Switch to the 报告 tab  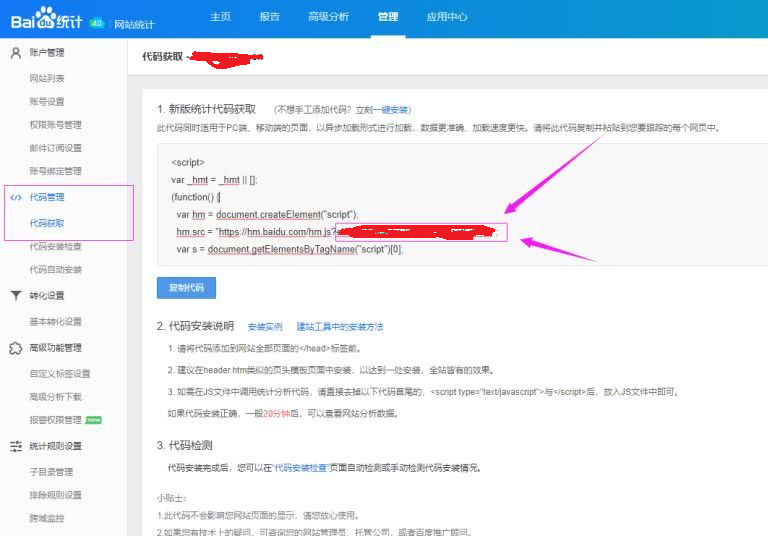click(269, 17)
